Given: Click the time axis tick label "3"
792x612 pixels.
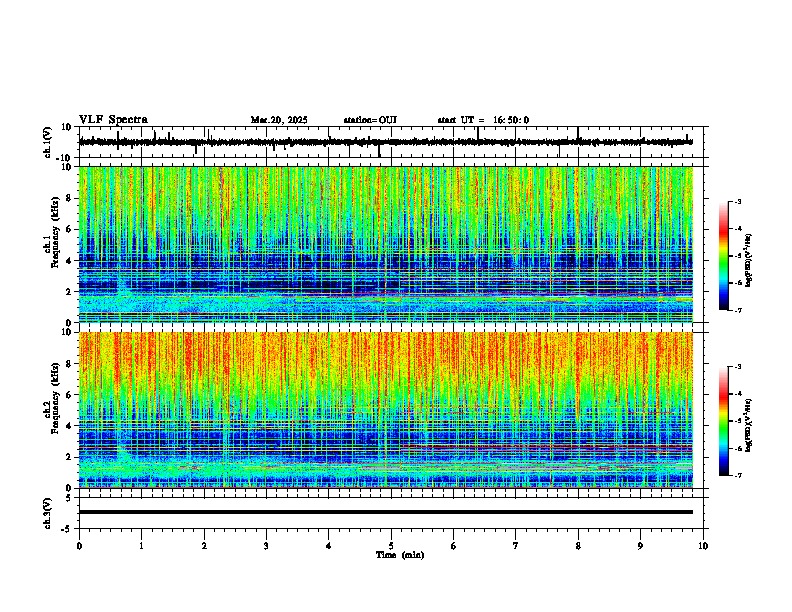Looking at the screenshot, I should pos(266,546).
